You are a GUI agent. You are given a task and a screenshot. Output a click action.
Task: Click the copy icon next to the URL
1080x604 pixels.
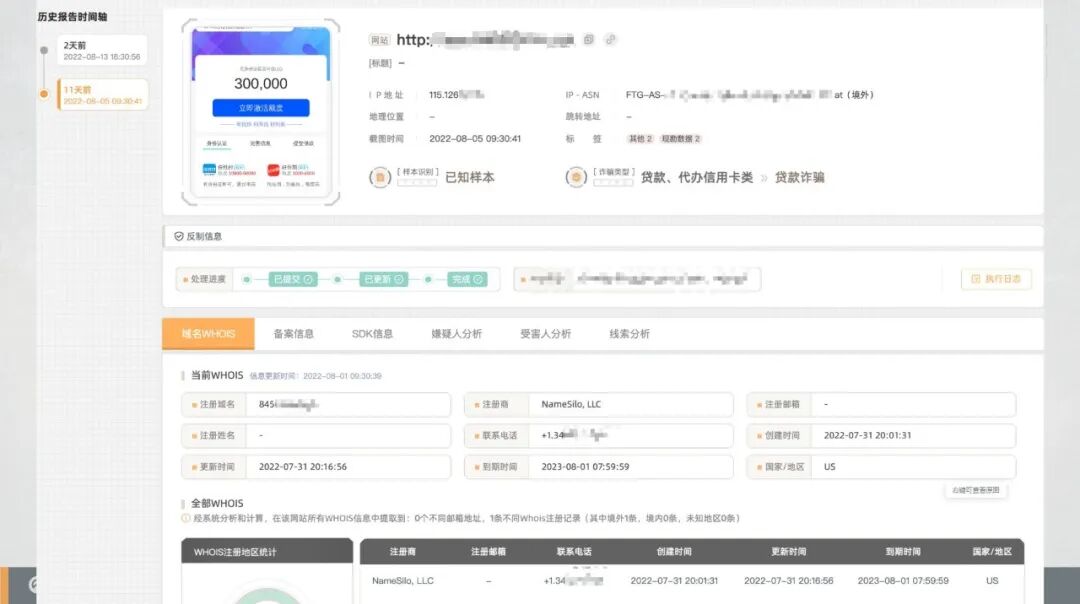588,40
